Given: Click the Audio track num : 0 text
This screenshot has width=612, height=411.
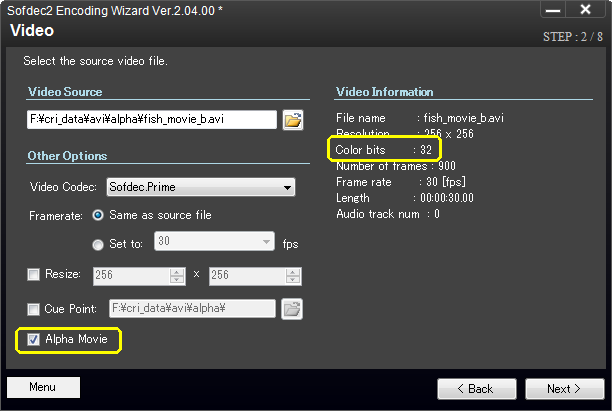Looking at the screenshot, I should 388,214.
